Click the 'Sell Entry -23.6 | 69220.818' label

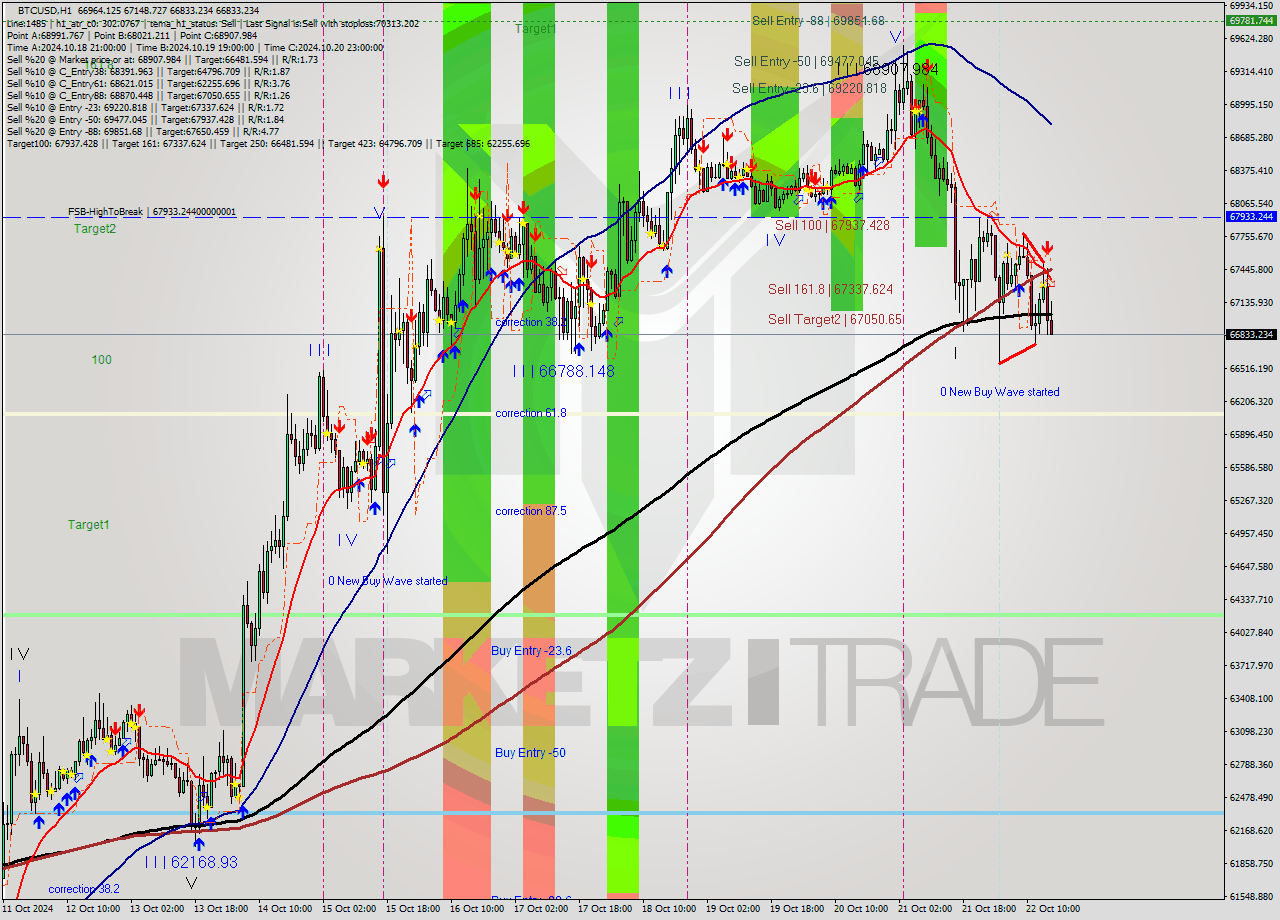point(810,89)
